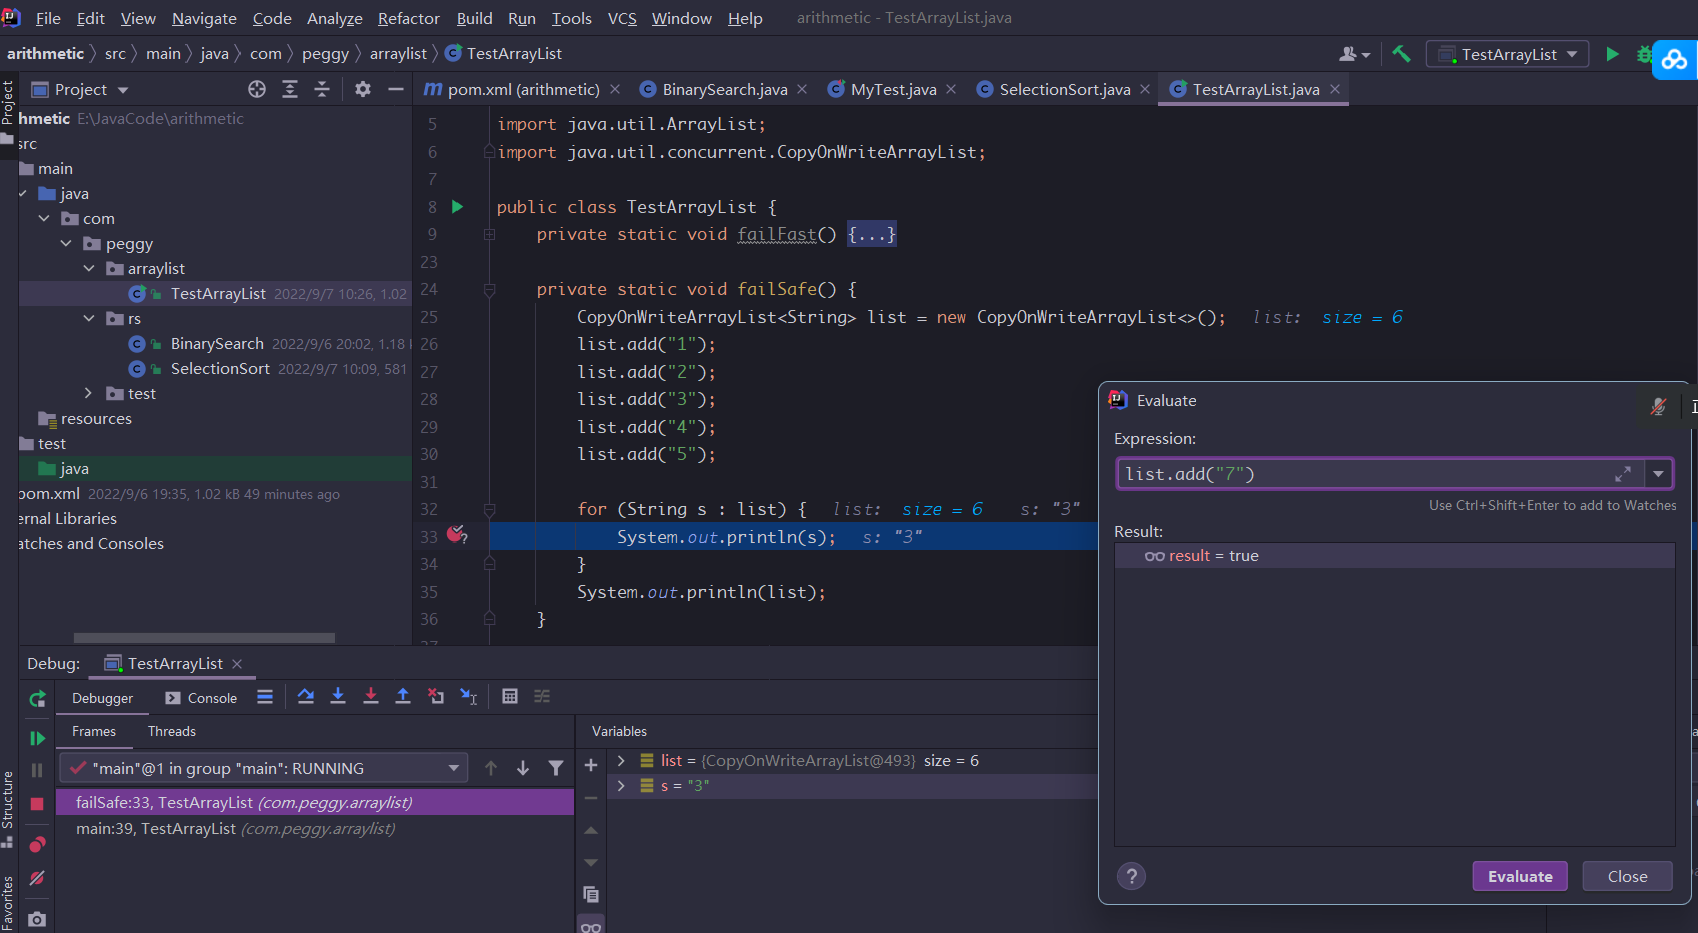The width and height of the screenshot is (1698, 933).
Task: Click the Resume Program icon
Action: point(37,738)
